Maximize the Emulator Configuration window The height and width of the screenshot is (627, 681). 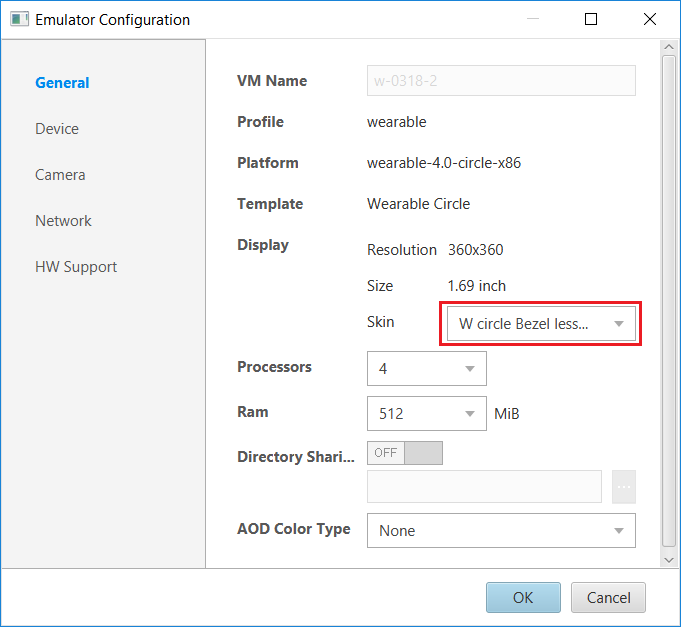(x=591, y=19)
